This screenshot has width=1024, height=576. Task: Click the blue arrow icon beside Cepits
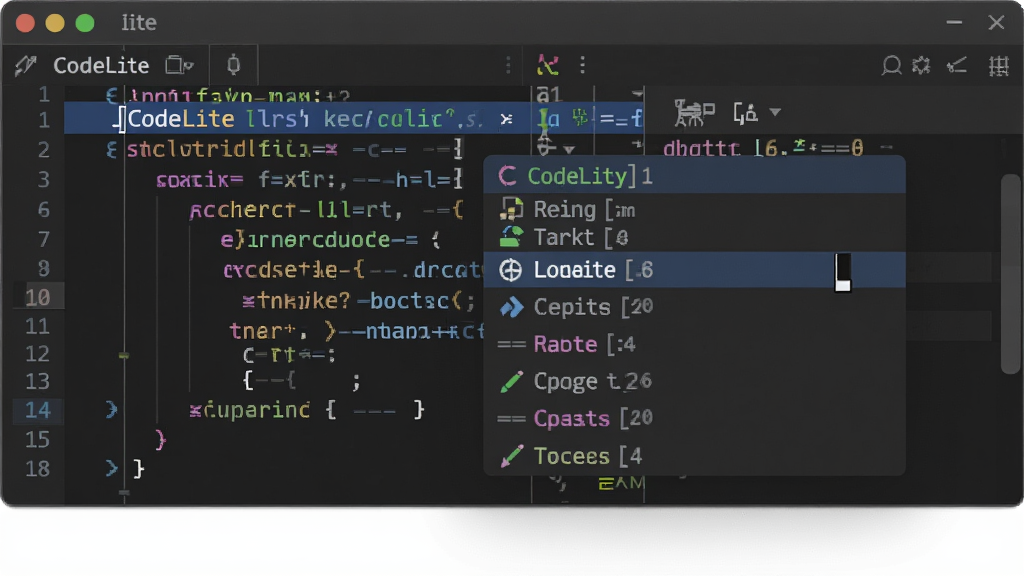pyautogui.click(x=511, y=307)
